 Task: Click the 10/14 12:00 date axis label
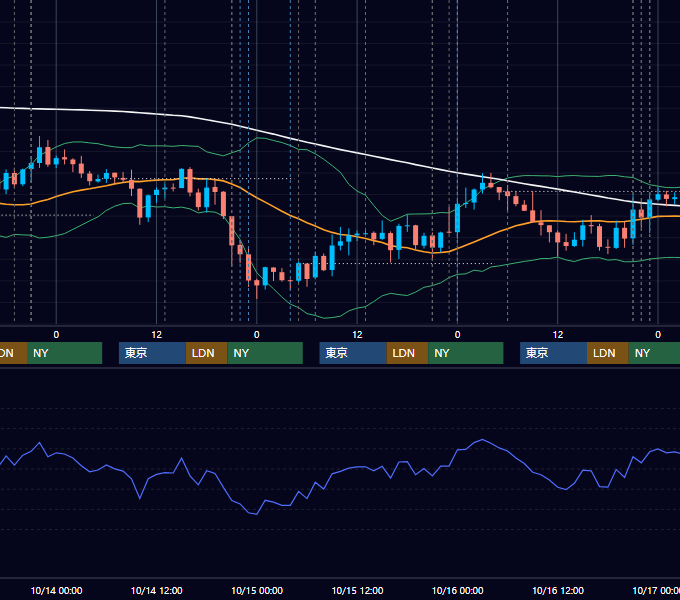[x=157, y=590]
